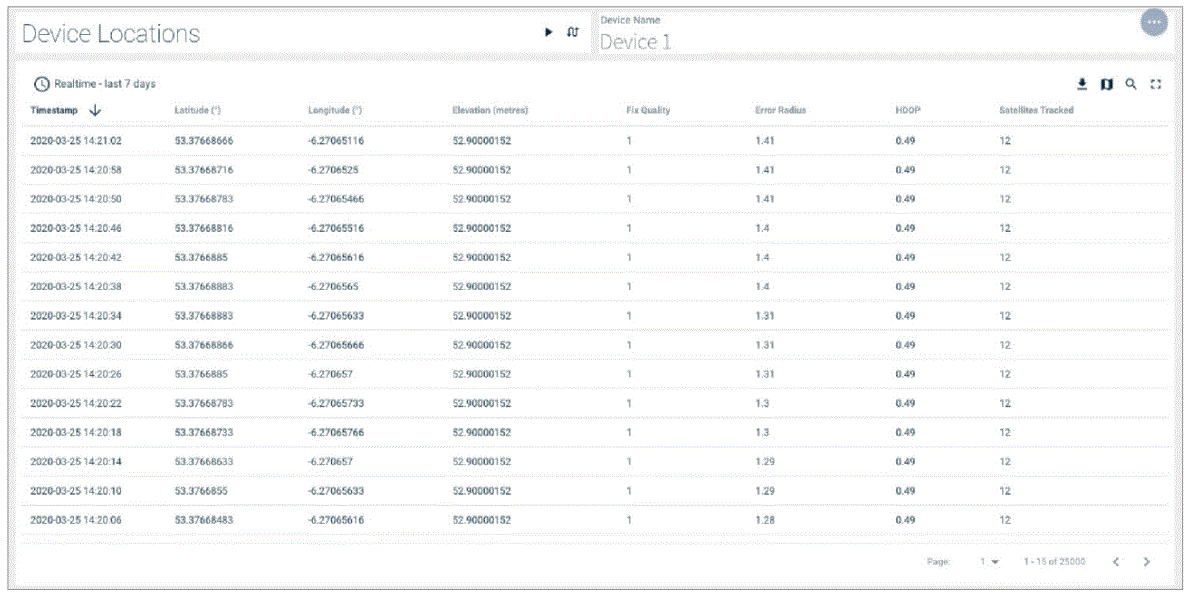1188x595 pixels.
Task: Open Realtime - last 7 days time selector
Action: (x=105, y=84)
